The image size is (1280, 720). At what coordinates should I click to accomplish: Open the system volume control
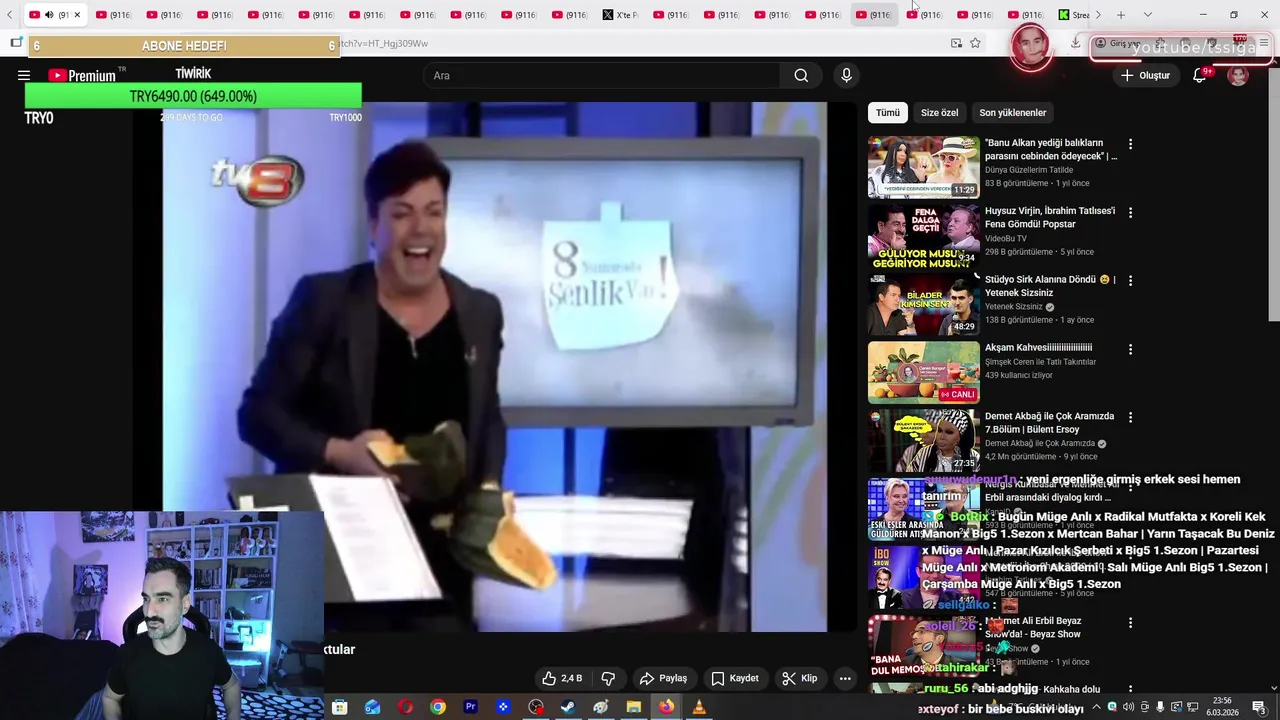[x=1128, y=707]
